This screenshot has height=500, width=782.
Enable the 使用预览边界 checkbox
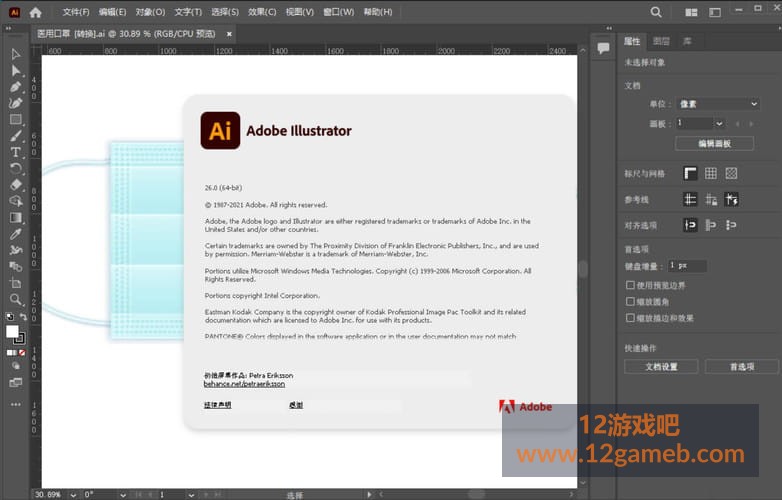[x=630, y=285]
